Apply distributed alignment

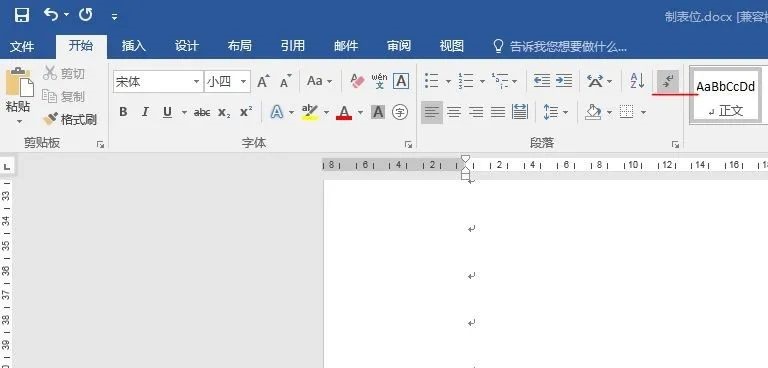[520, 112]
